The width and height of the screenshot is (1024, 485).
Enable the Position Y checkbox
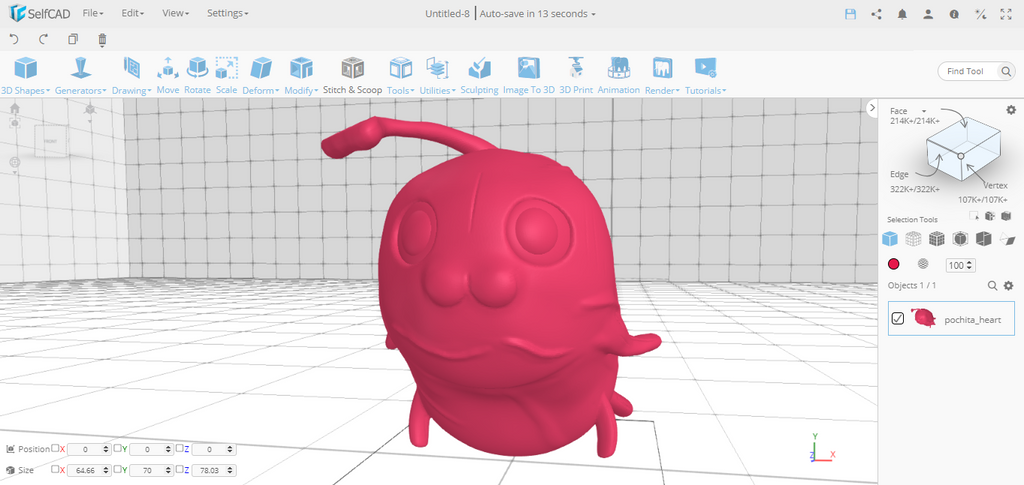117,448
